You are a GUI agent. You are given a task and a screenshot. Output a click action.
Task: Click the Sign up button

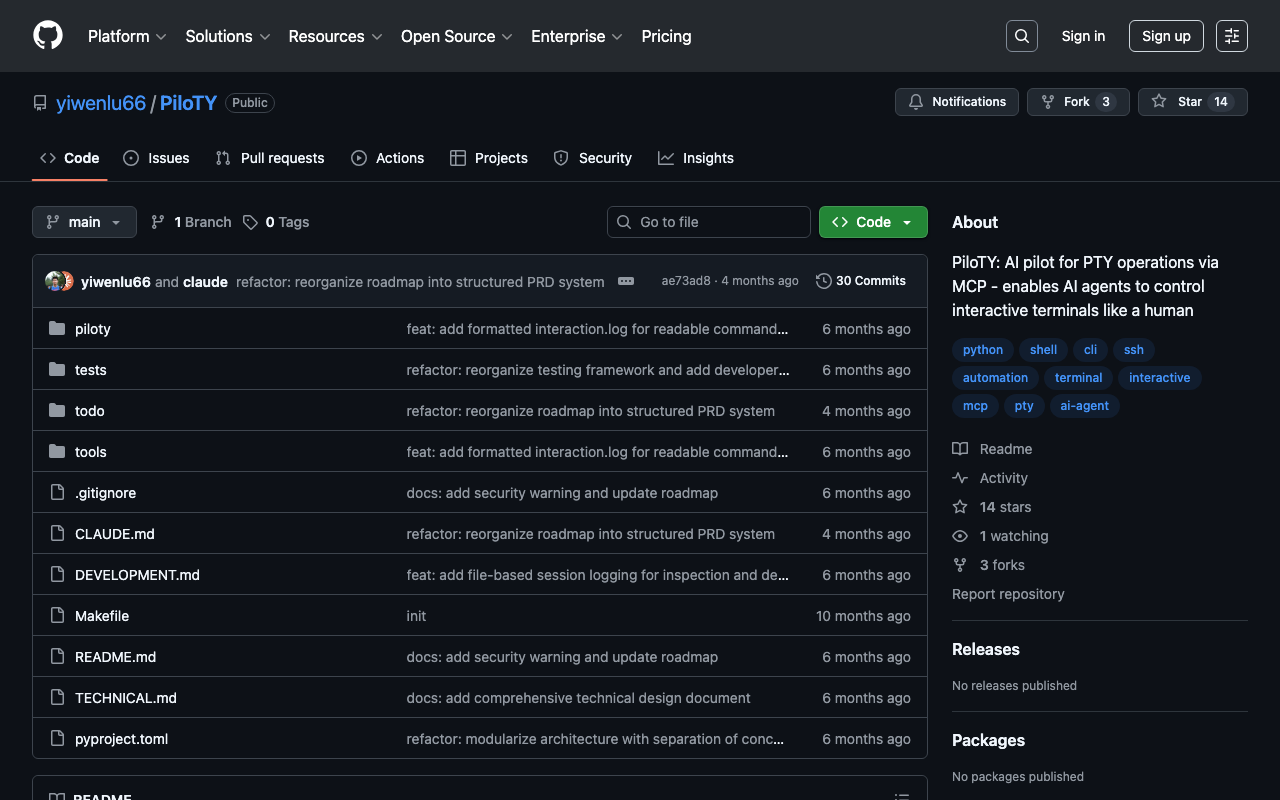(1166, 36)
